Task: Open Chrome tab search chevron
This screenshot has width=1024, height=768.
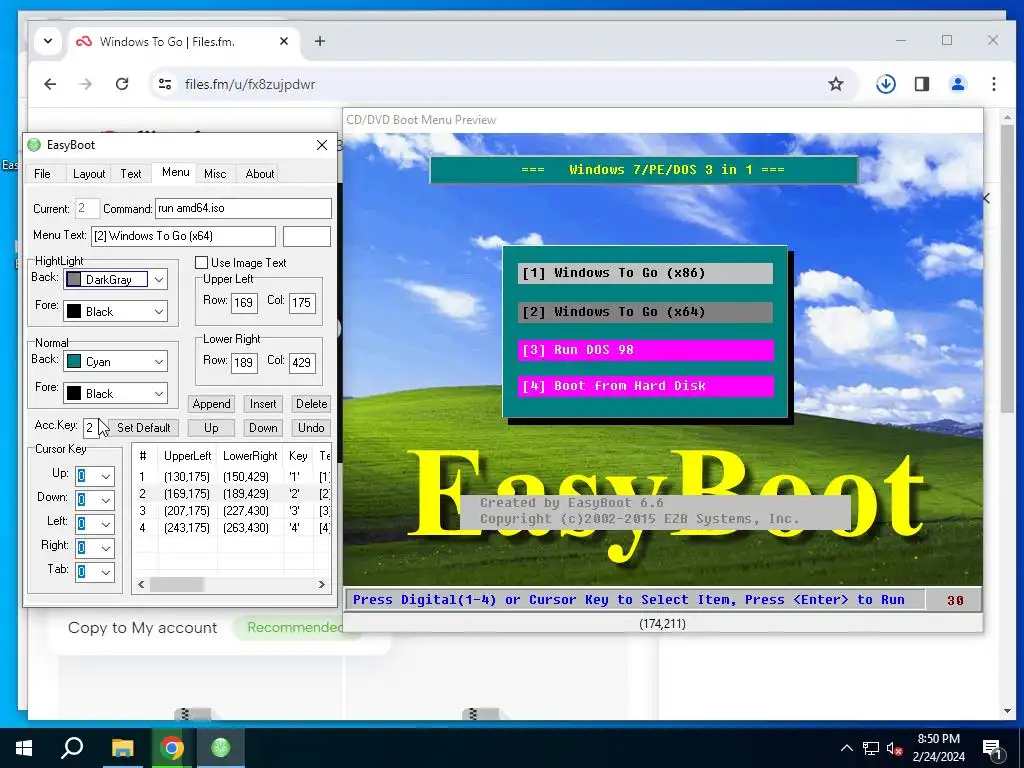Action: 48,41
